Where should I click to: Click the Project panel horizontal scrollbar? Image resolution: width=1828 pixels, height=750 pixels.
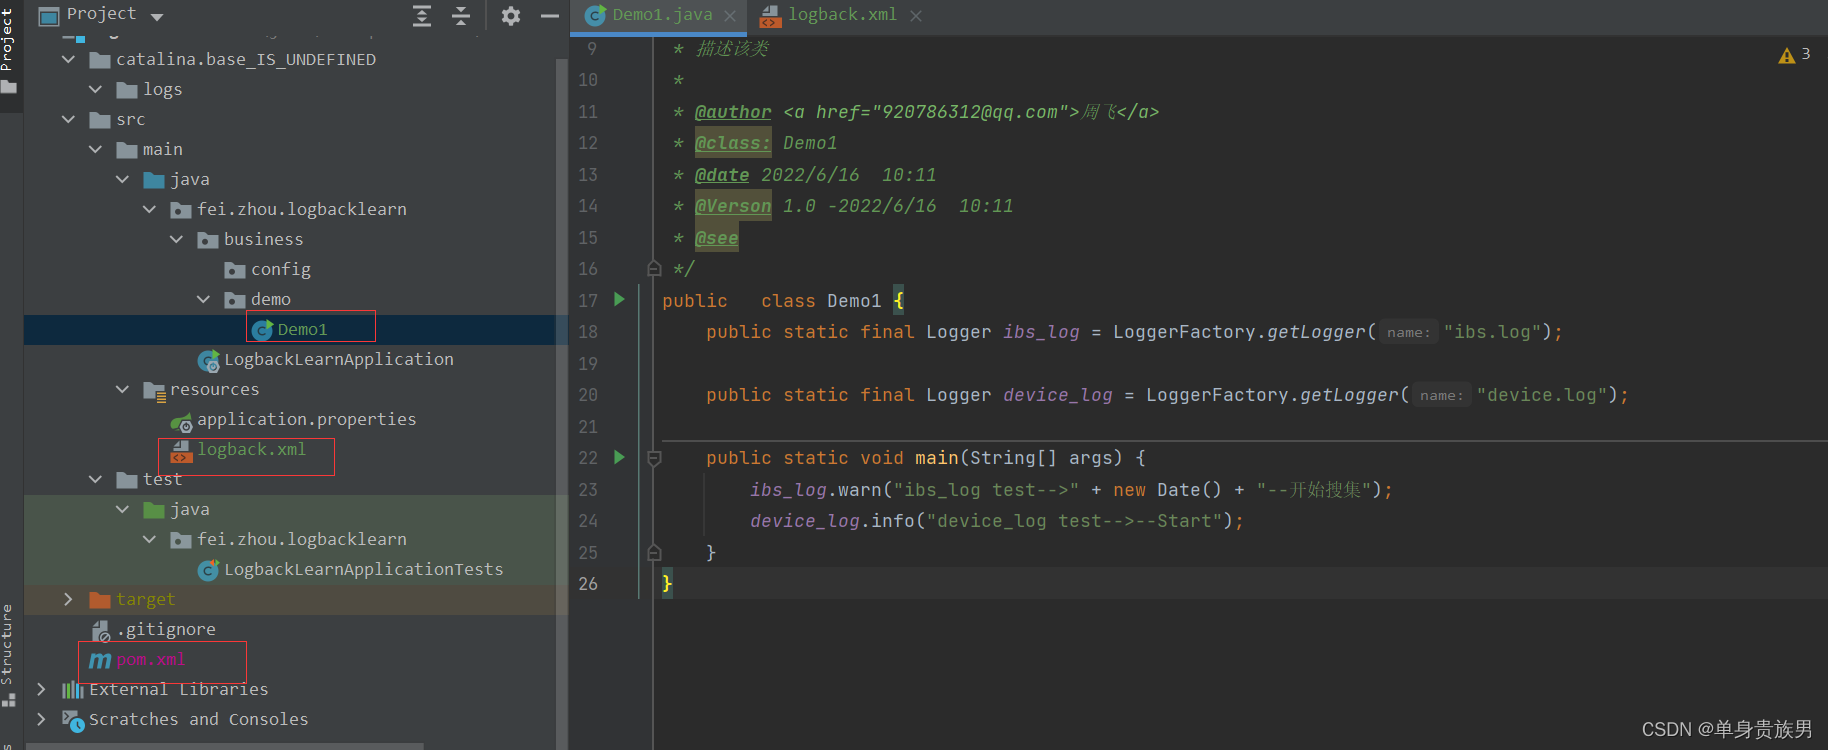pos(224,746)
